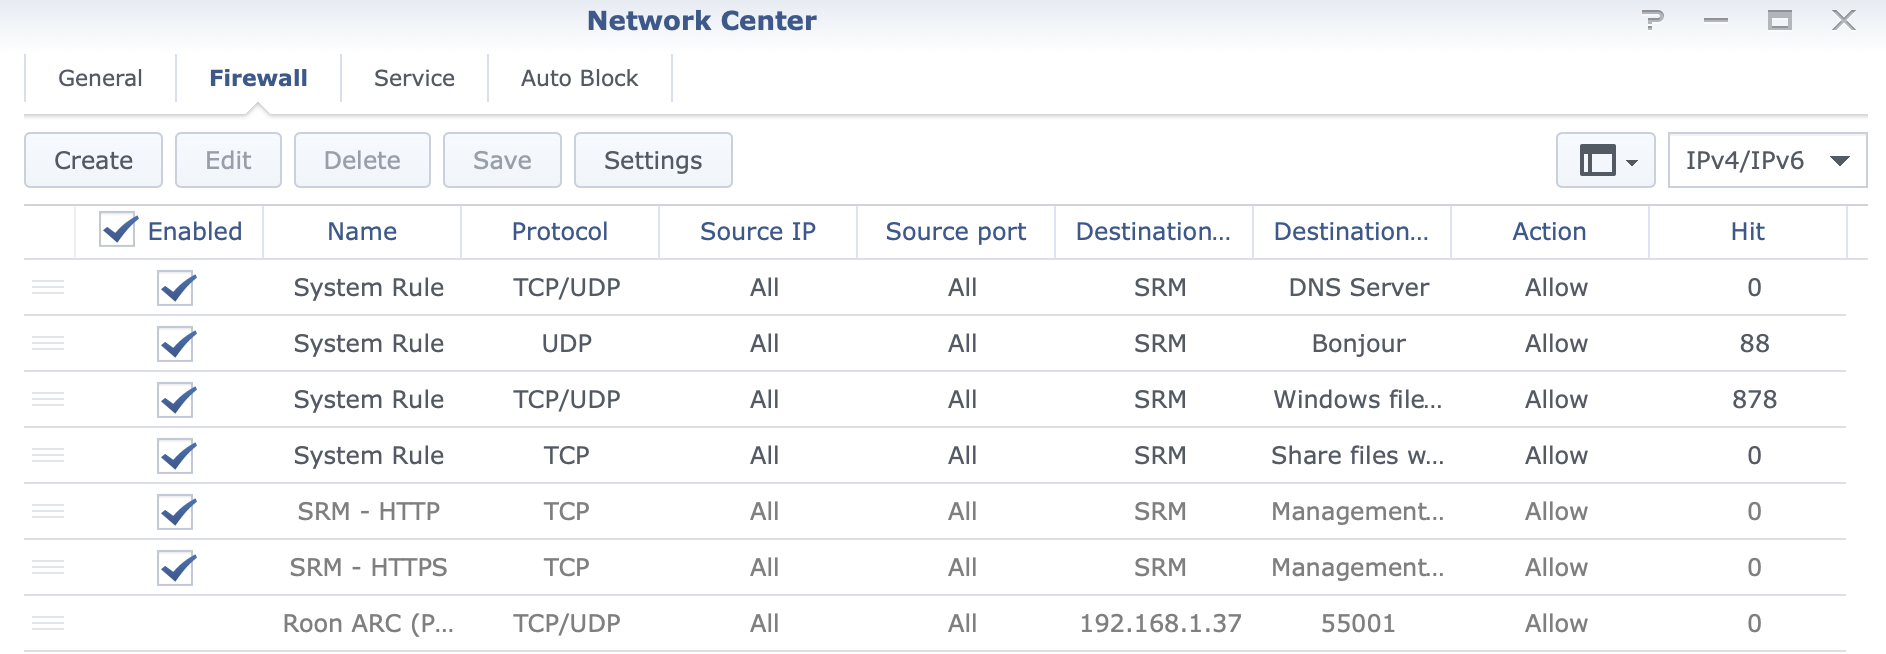Grab drag handle of DNS Server rule
Image resolution: width=1886 pixels, height=654 pixels.
[x=48, y=288]
